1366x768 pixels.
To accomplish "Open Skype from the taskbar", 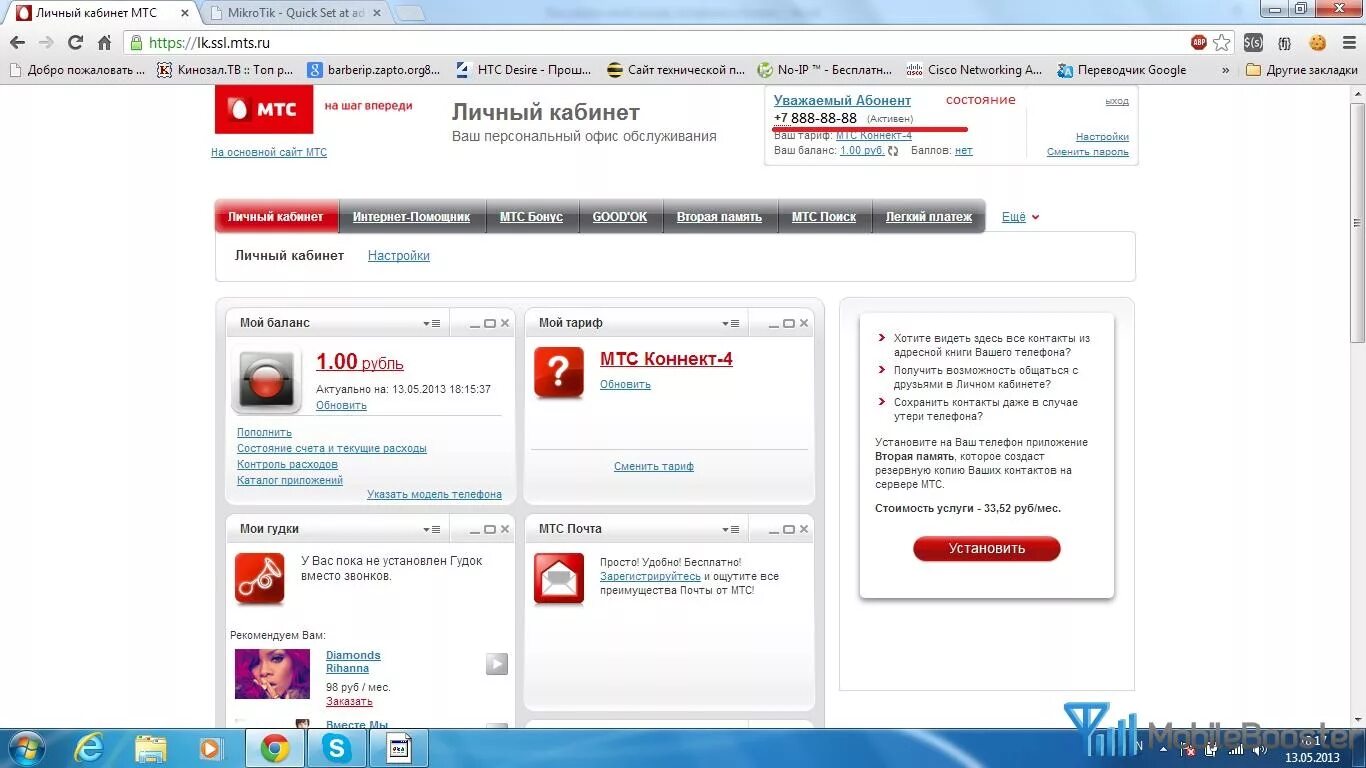I will click(x=337, y=748).
